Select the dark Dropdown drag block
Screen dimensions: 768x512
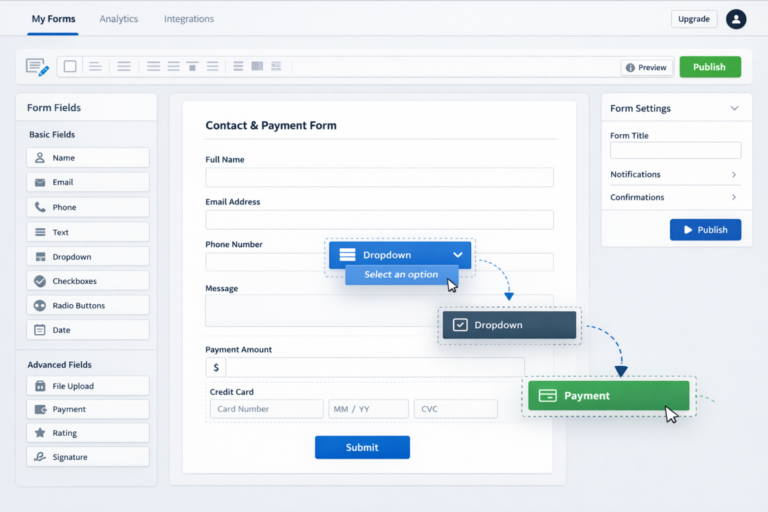click(509, 325)
